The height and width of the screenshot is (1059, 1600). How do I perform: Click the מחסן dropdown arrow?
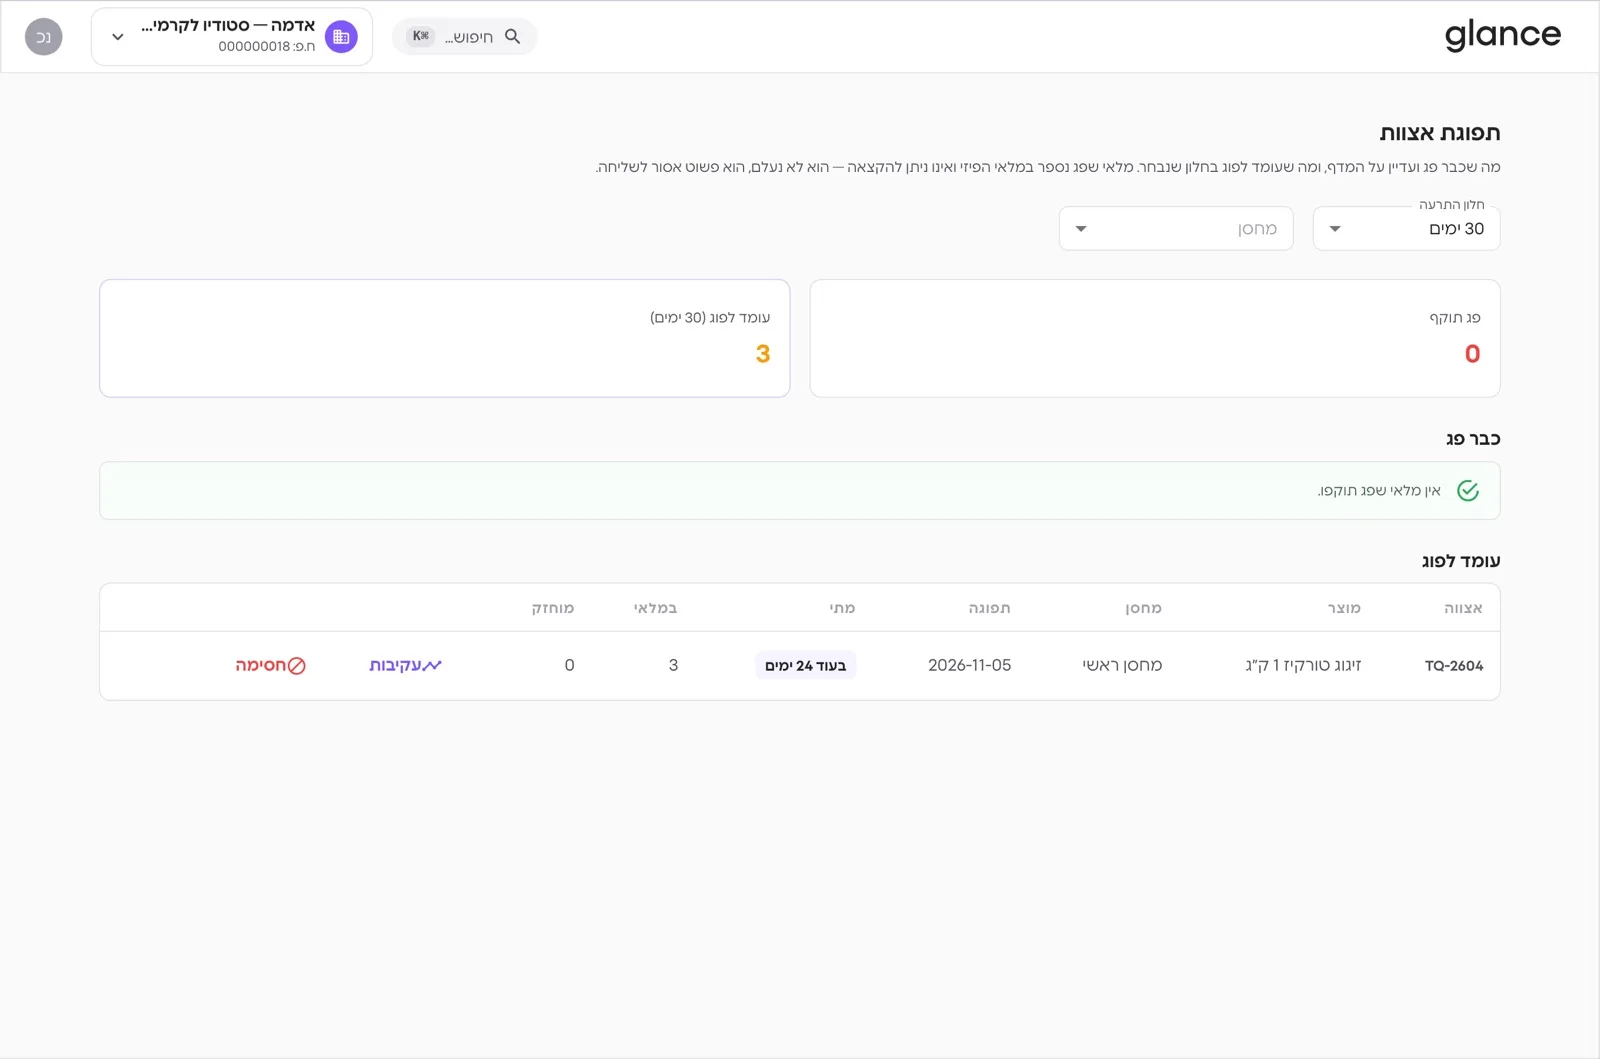pyautogui.click(x=1081, y=229)
